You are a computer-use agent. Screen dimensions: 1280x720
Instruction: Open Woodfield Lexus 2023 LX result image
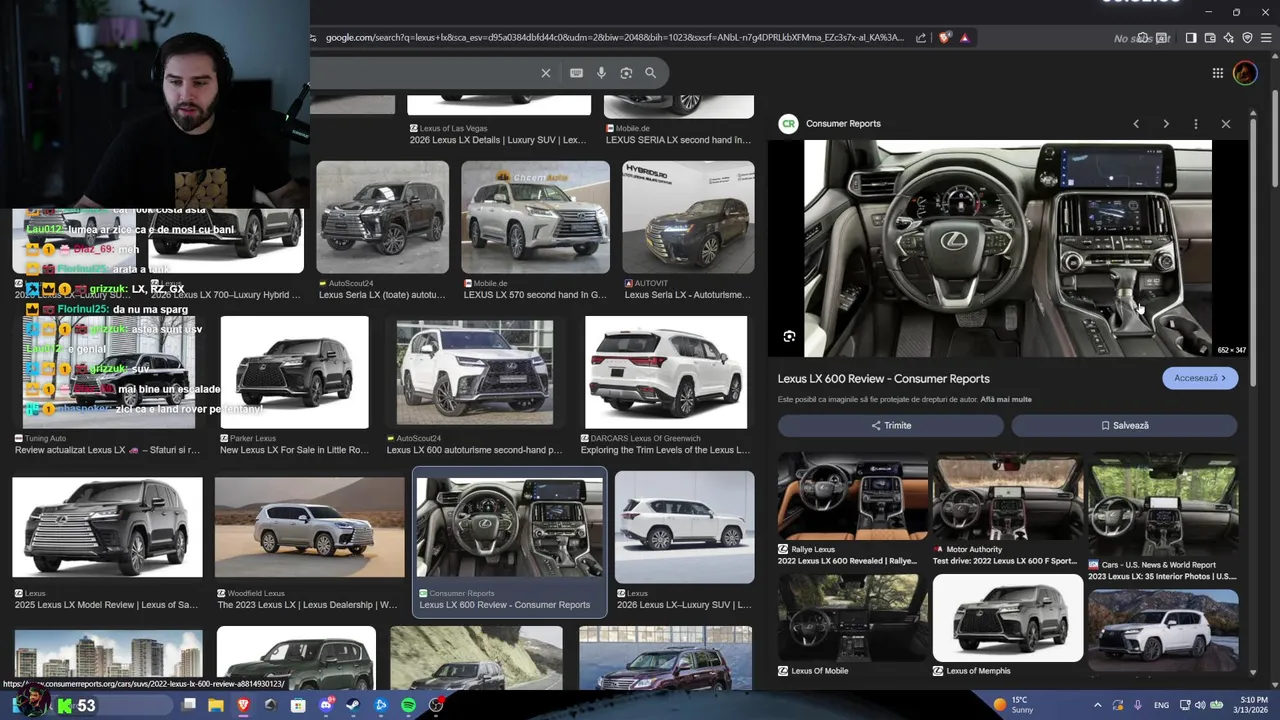click(x=309, y=527)
